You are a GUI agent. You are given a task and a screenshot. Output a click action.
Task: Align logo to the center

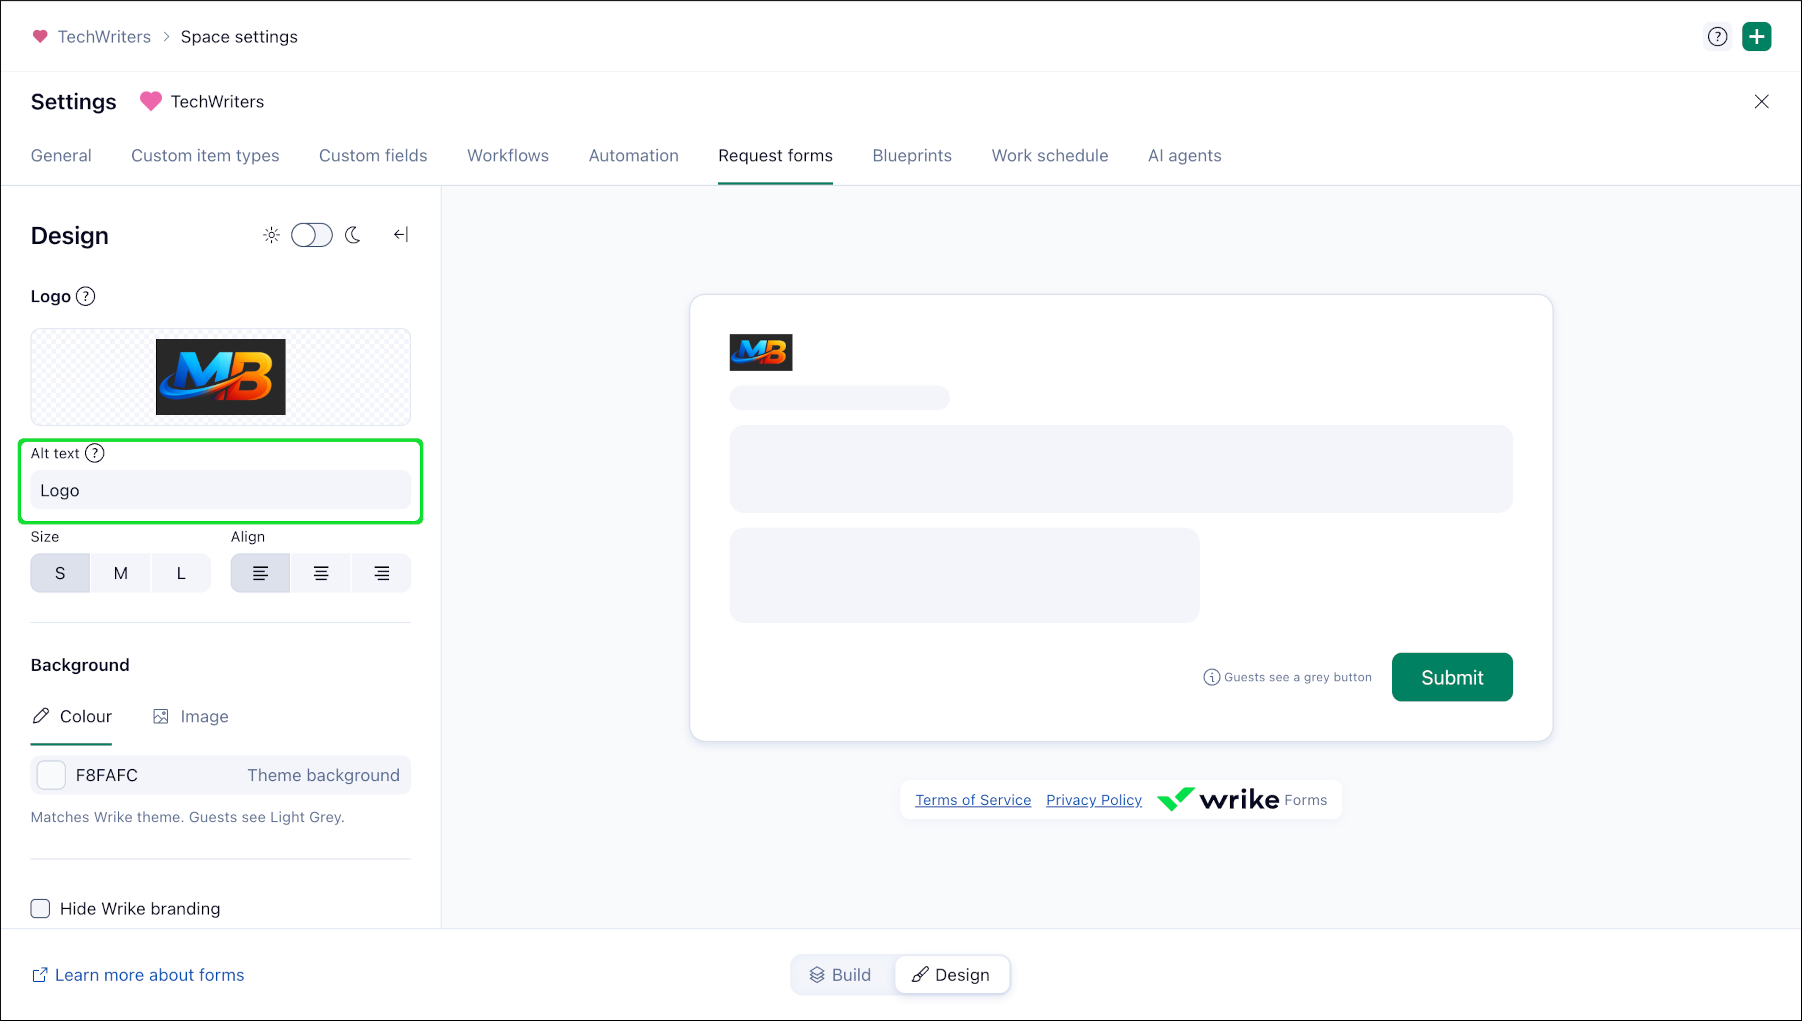321,573
